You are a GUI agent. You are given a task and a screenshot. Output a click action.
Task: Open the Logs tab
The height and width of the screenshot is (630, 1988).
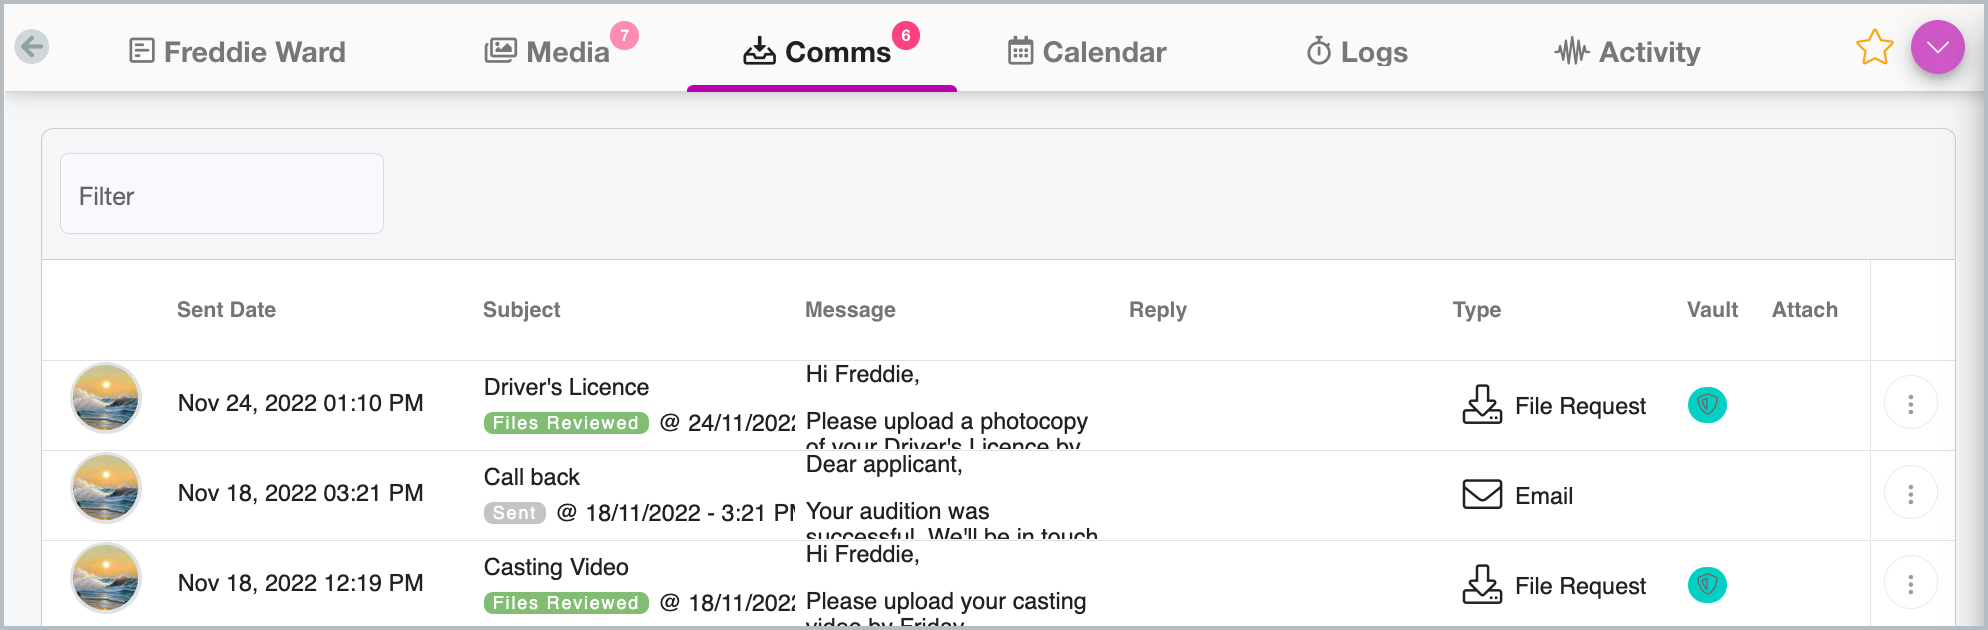[1357, 51]
